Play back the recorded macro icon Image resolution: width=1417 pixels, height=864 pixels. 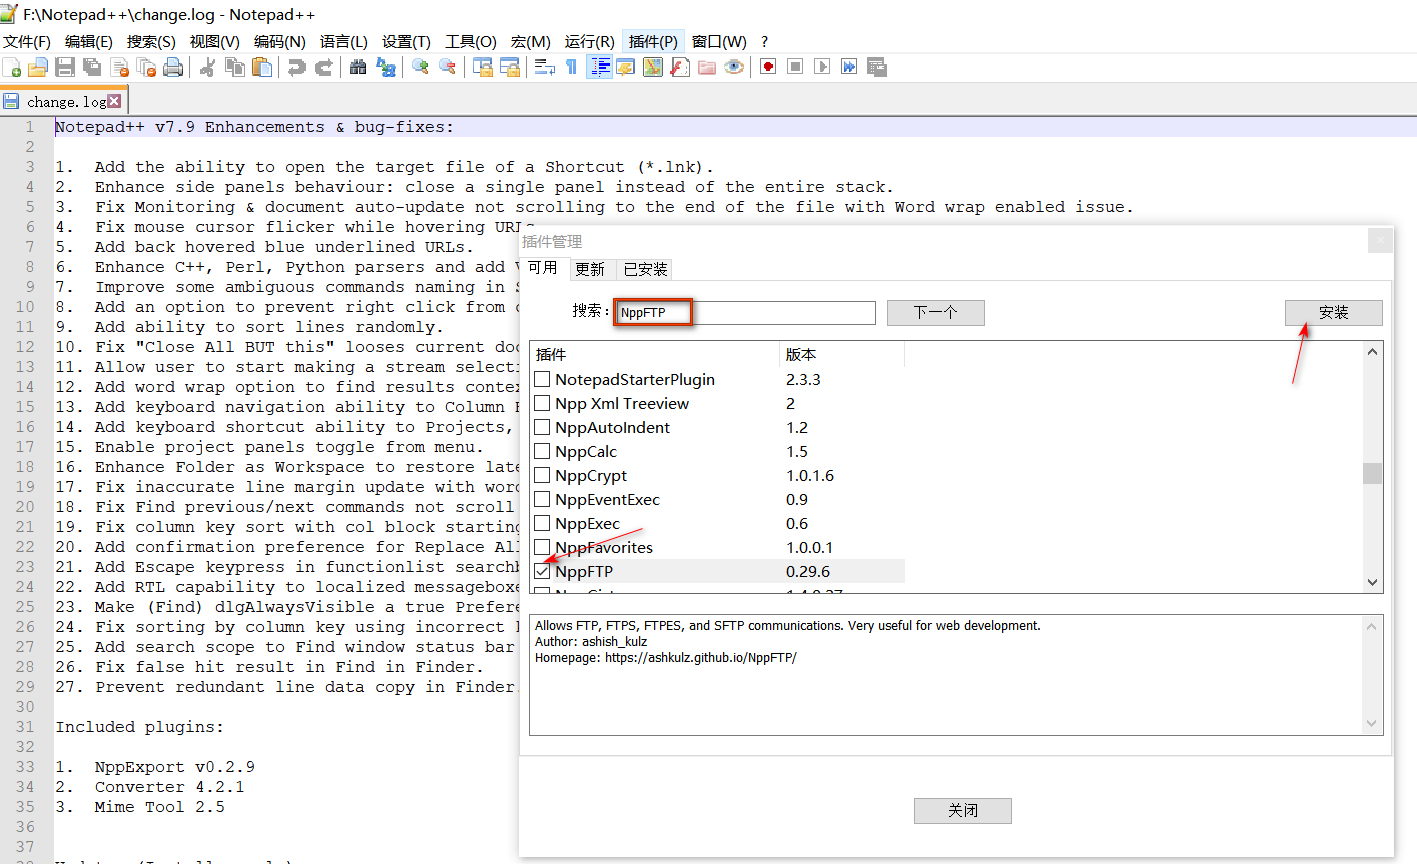click(822, 67)
